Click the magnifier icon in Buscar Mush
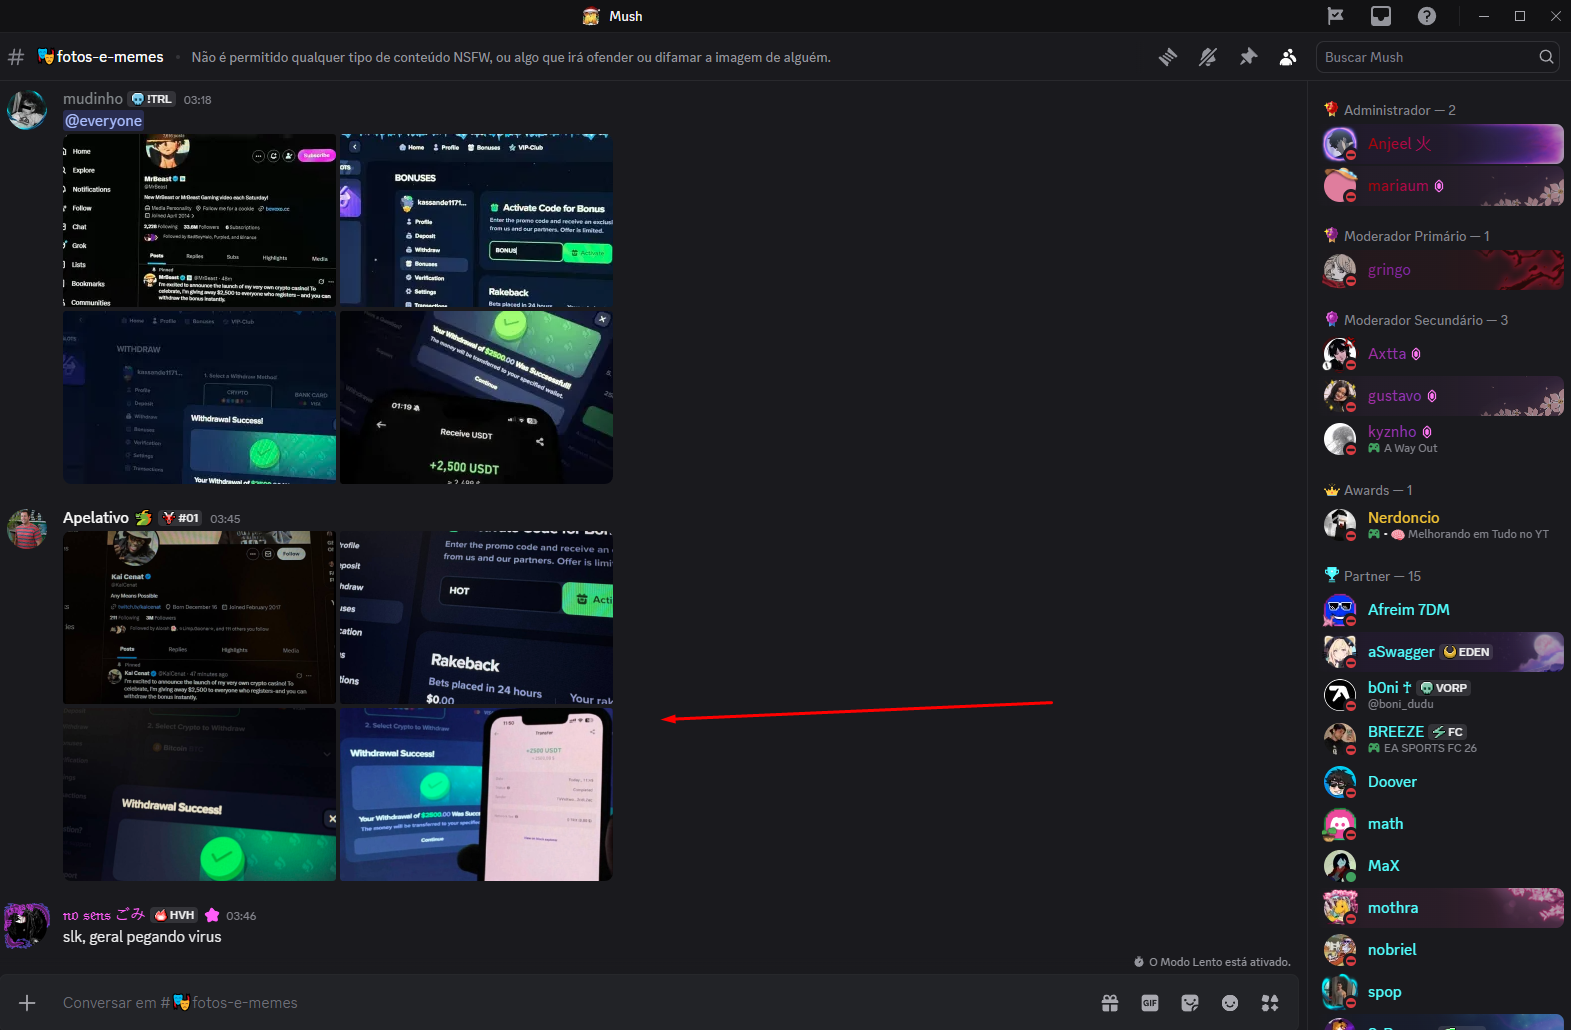The height and width of the screenshot is (1030, 1571). [x=1546, y=57]
